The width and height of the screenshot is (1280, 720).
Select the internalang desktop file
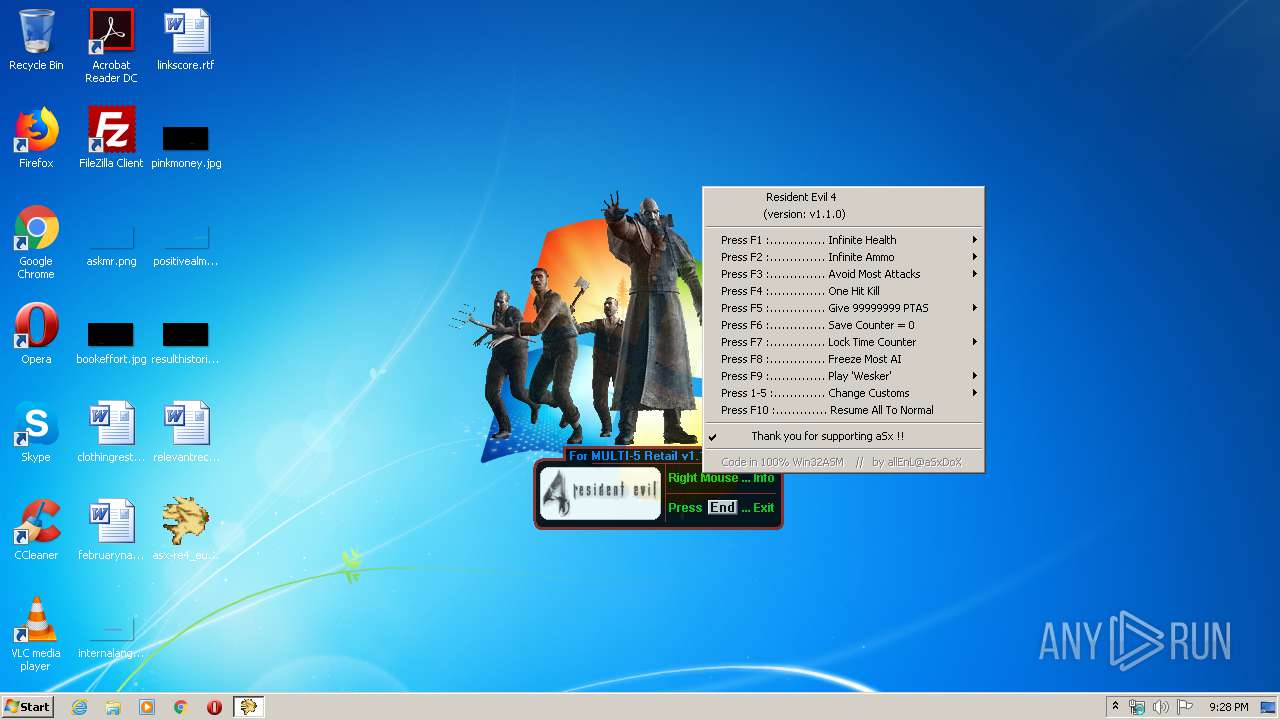111,637
